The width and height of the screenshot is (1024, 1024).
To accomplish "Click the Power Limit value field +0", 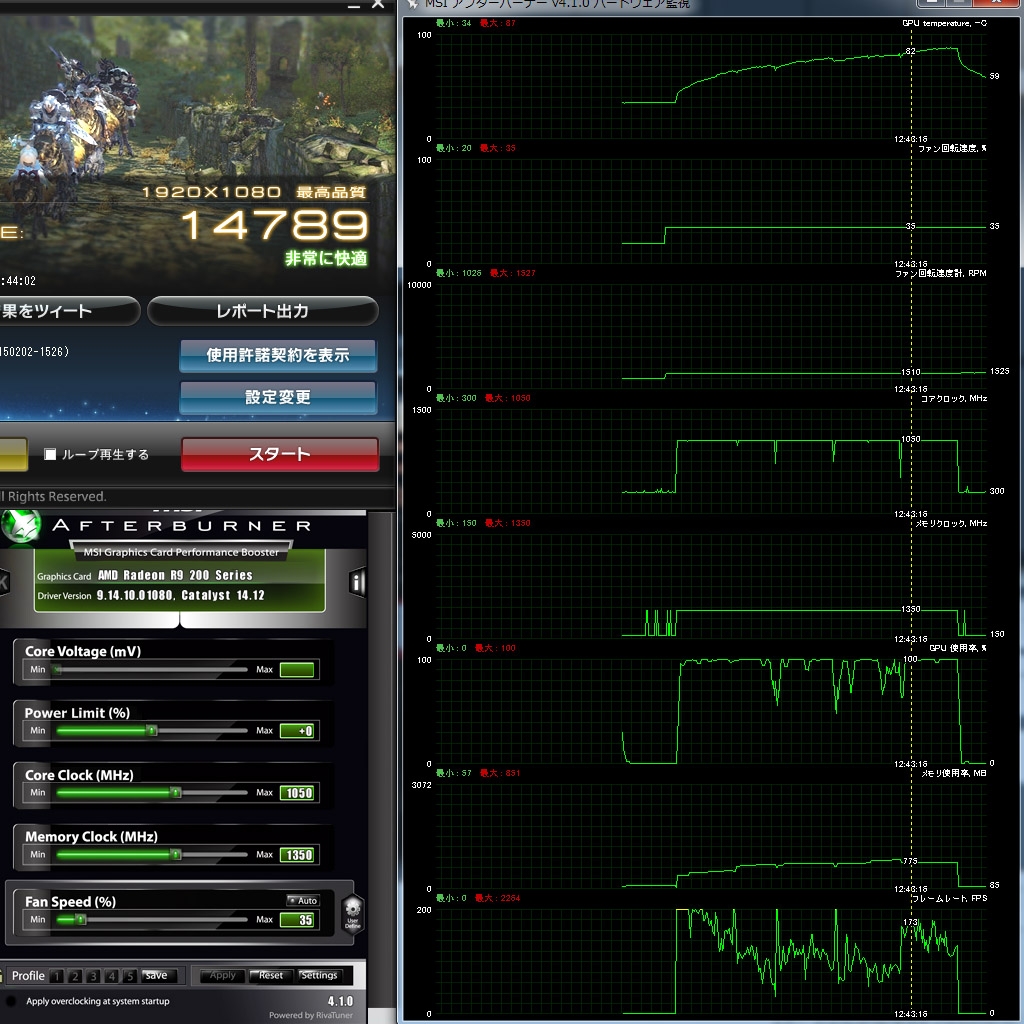I will coord(297,731).
